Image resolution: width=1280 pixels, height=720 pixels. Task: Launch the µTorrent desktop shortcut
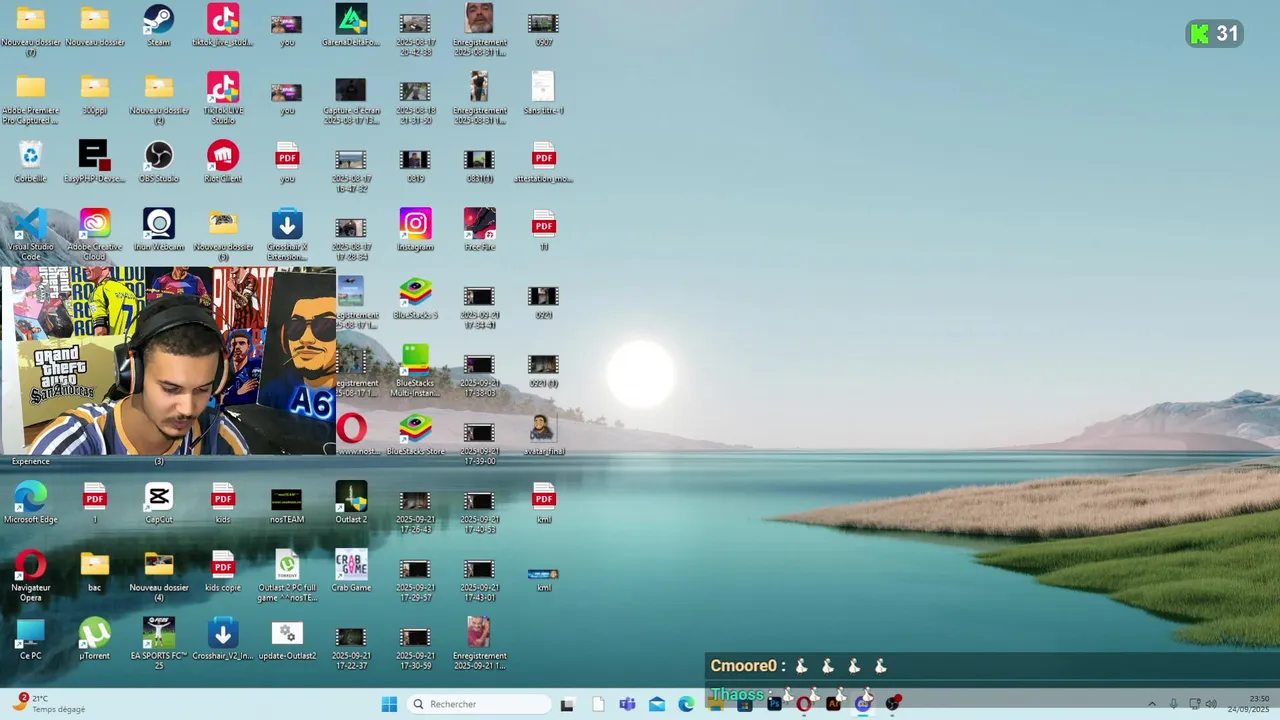[95, 638]
